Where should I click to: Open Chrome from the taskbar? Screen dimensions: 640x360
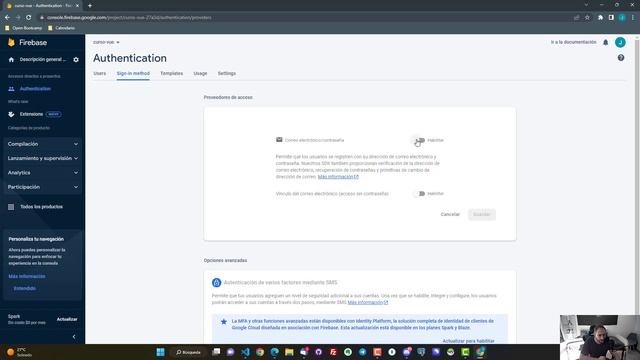click(x=260, y=352)
